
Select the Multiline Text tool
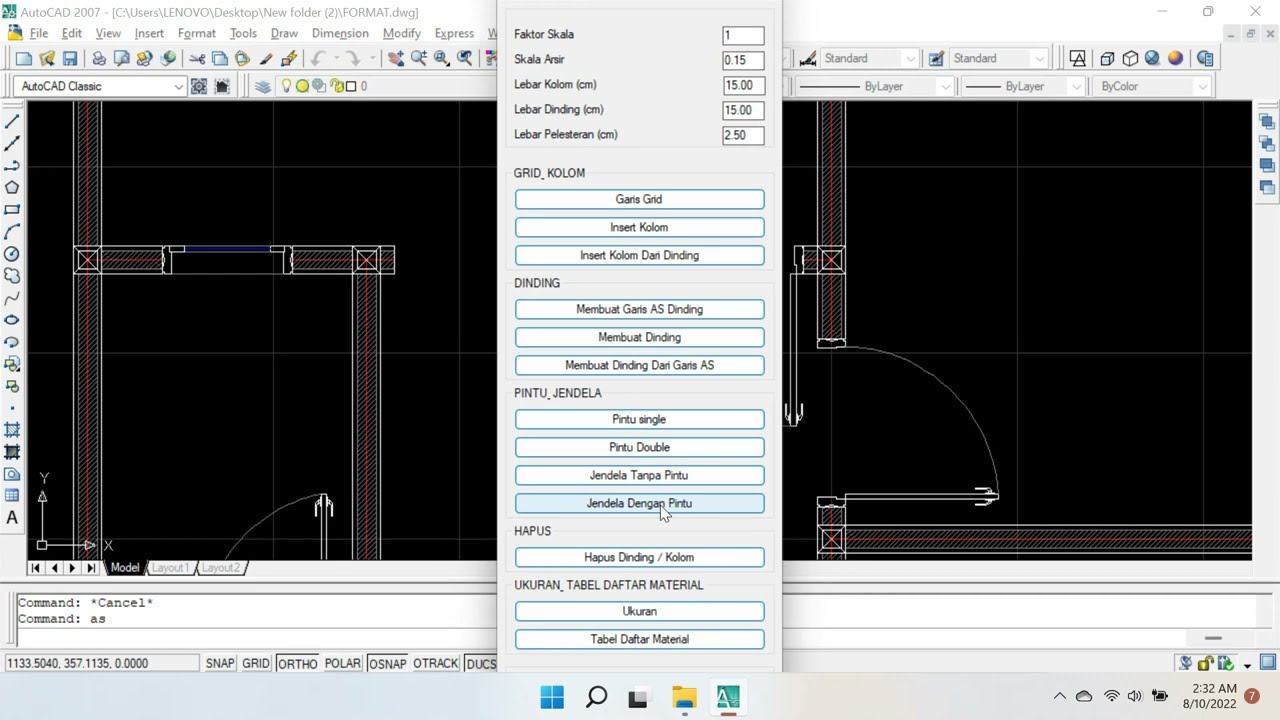point(12,518)
